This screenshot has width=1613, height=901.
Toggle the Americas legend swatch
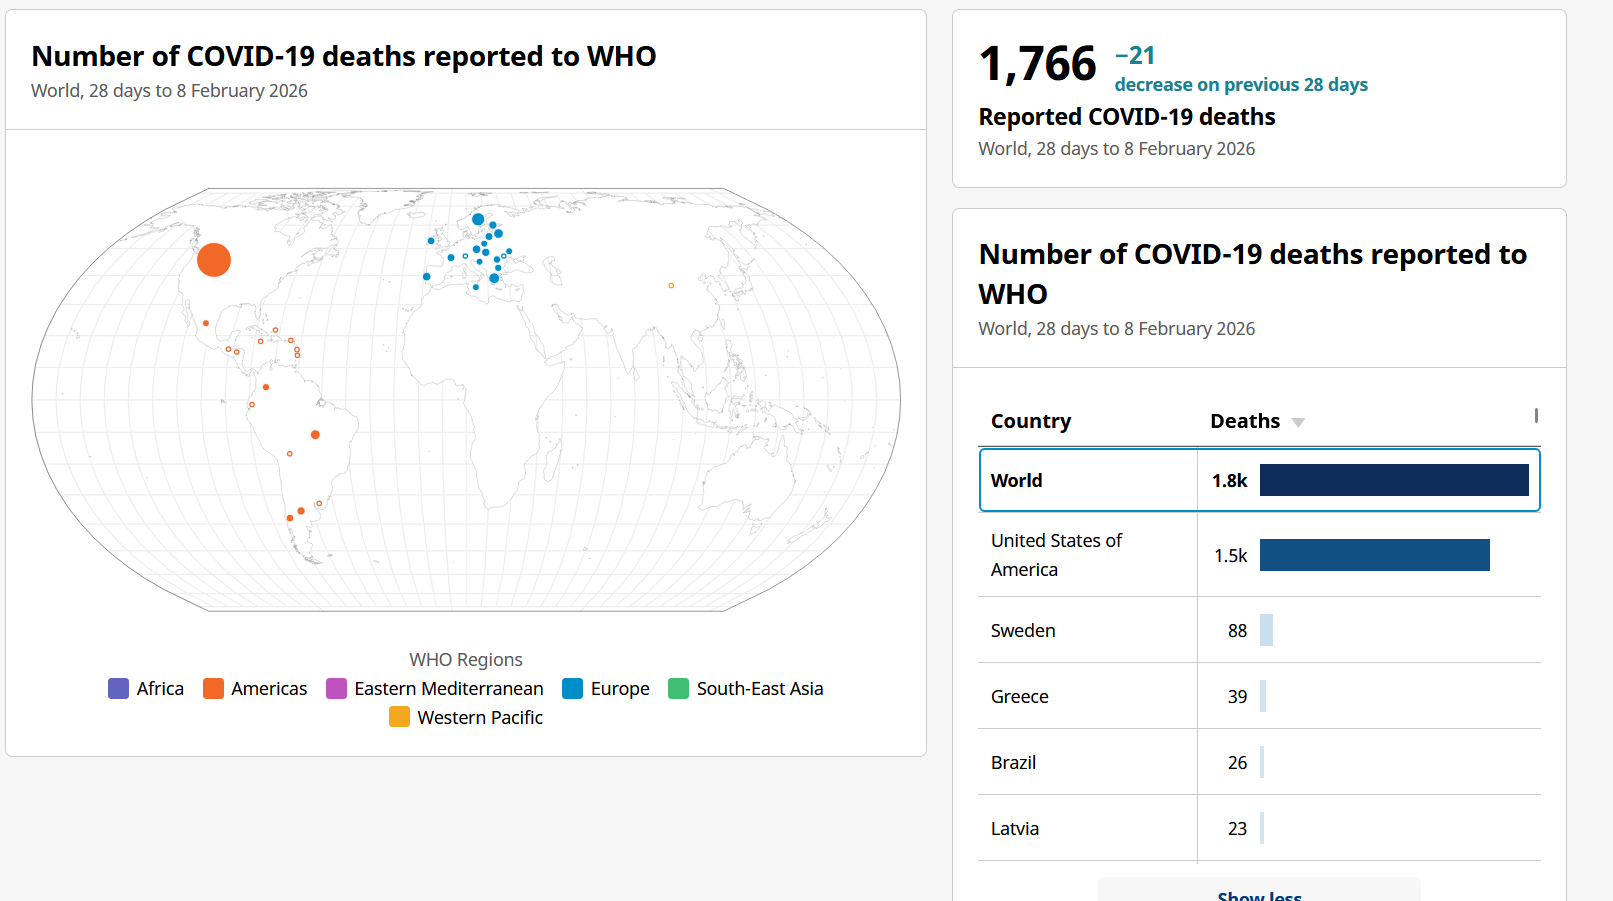click(x=213, y=689)
